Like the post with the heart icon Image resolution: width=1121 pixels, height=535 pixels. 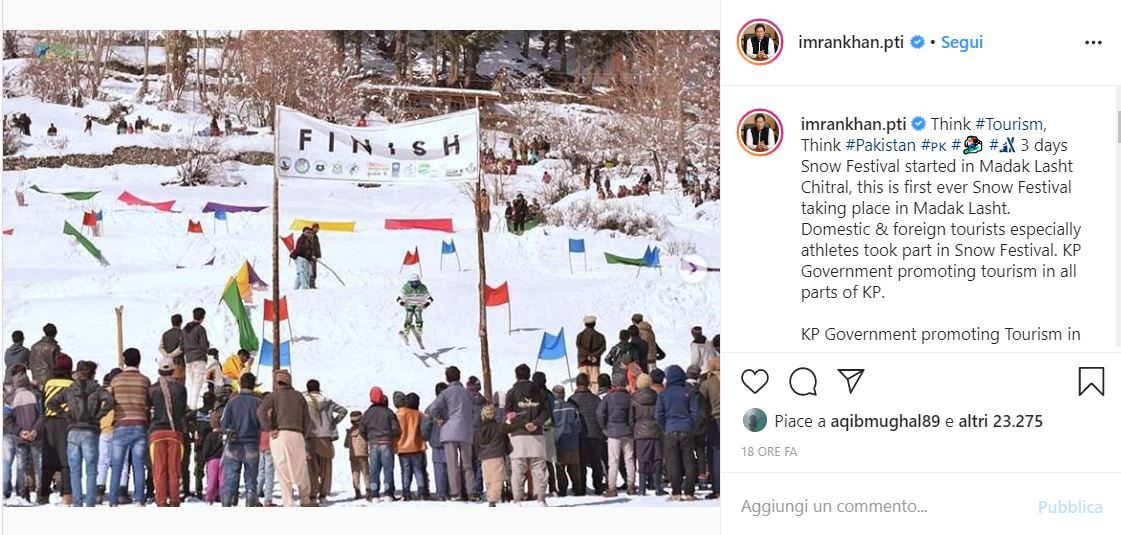(x=754, y=381)
